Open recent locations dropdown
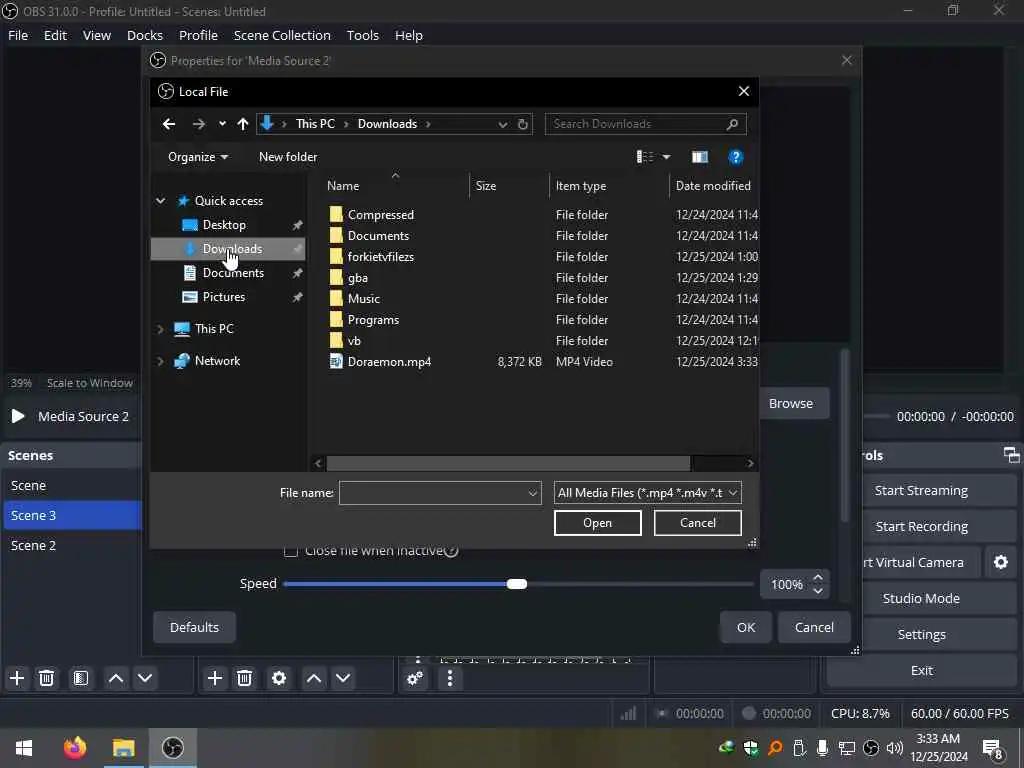Viewport: 1024px width, 768px height. point(222,124)
